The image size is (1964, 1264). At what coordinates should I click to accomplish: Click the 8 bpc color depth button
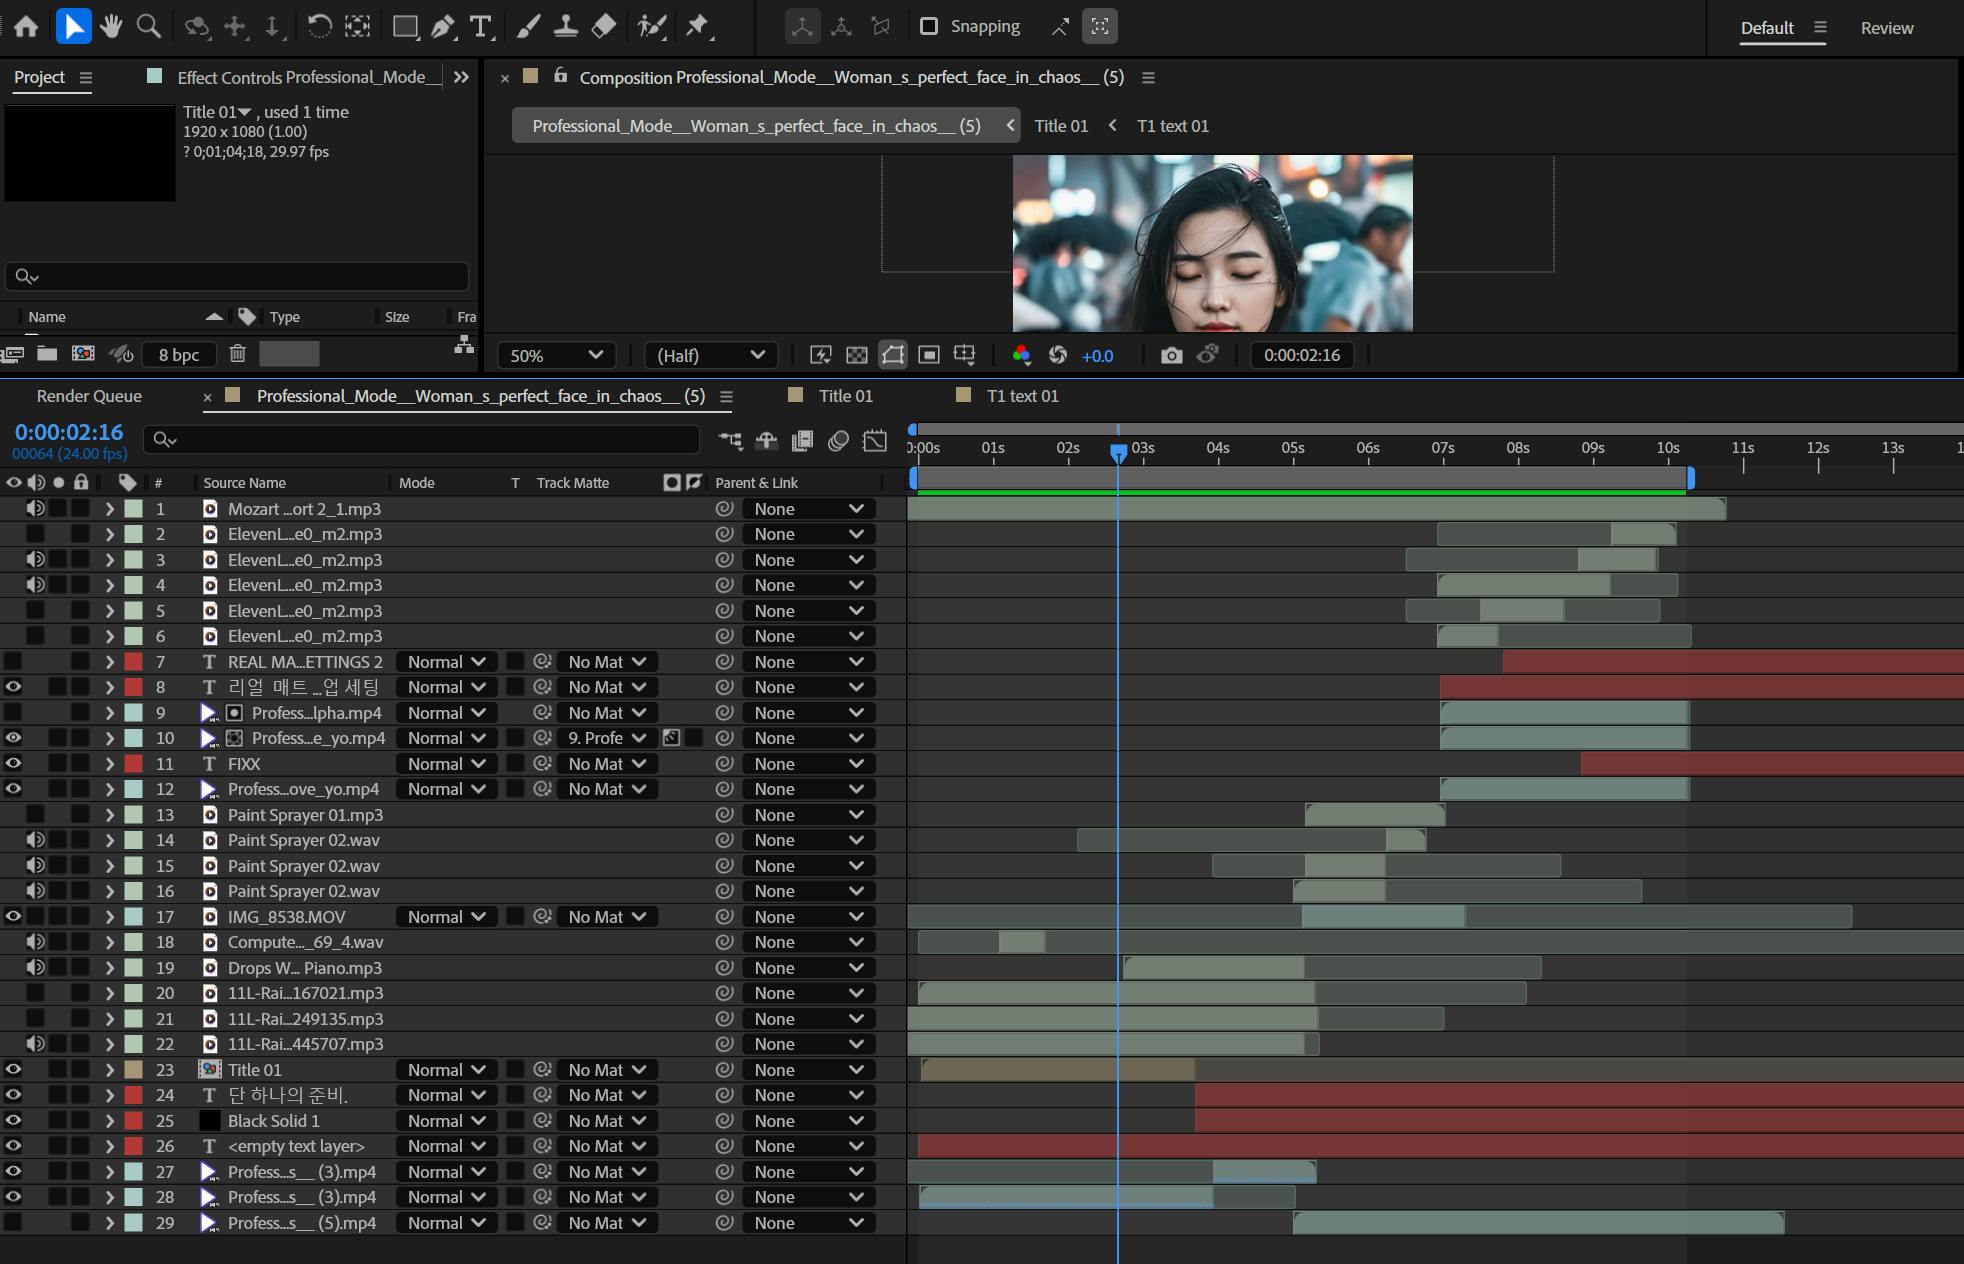(x=179, y=354)
